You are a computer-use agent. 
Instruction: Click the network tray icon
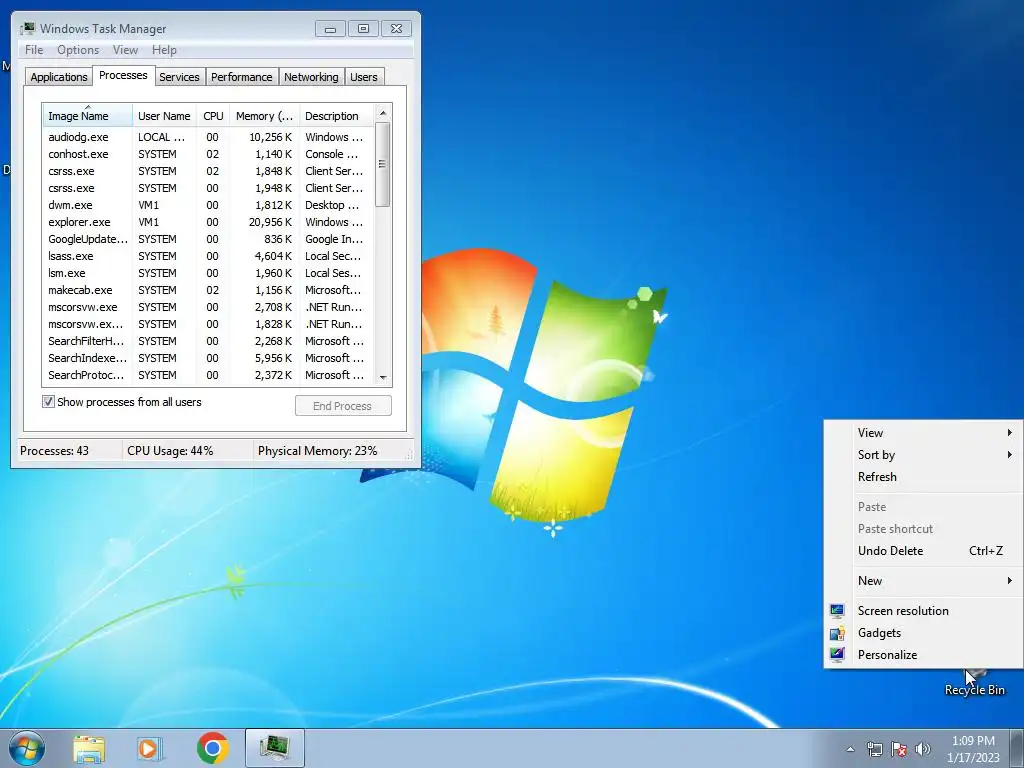click(874, 749)
